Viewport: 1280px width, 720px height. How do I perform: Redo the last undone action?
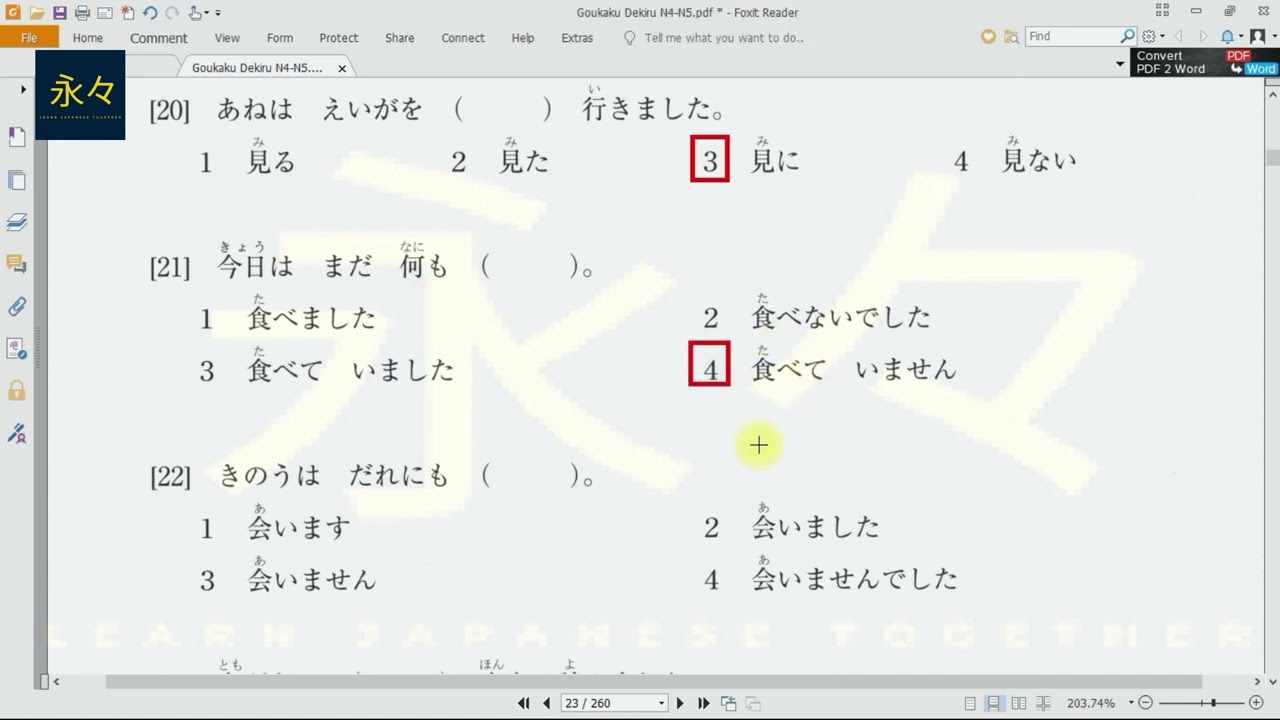[172, 13]
